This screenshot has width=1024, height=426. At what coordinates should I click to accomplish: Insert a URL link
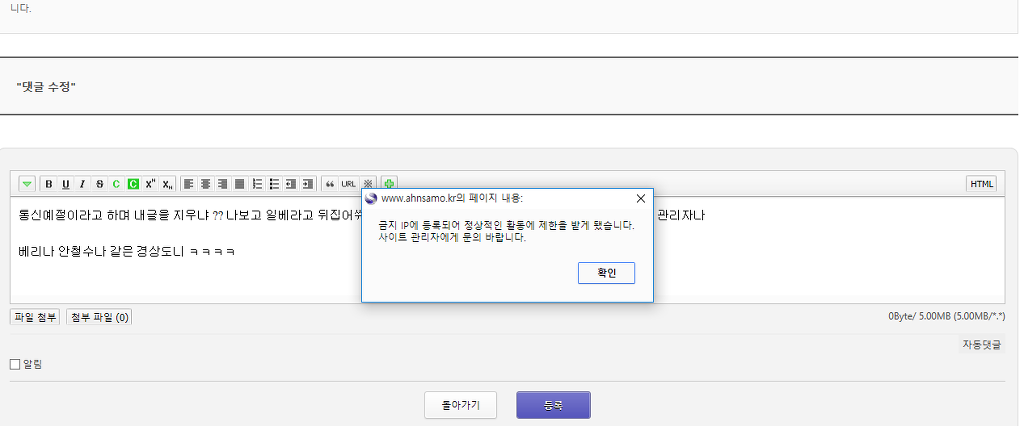pos(348,184)
